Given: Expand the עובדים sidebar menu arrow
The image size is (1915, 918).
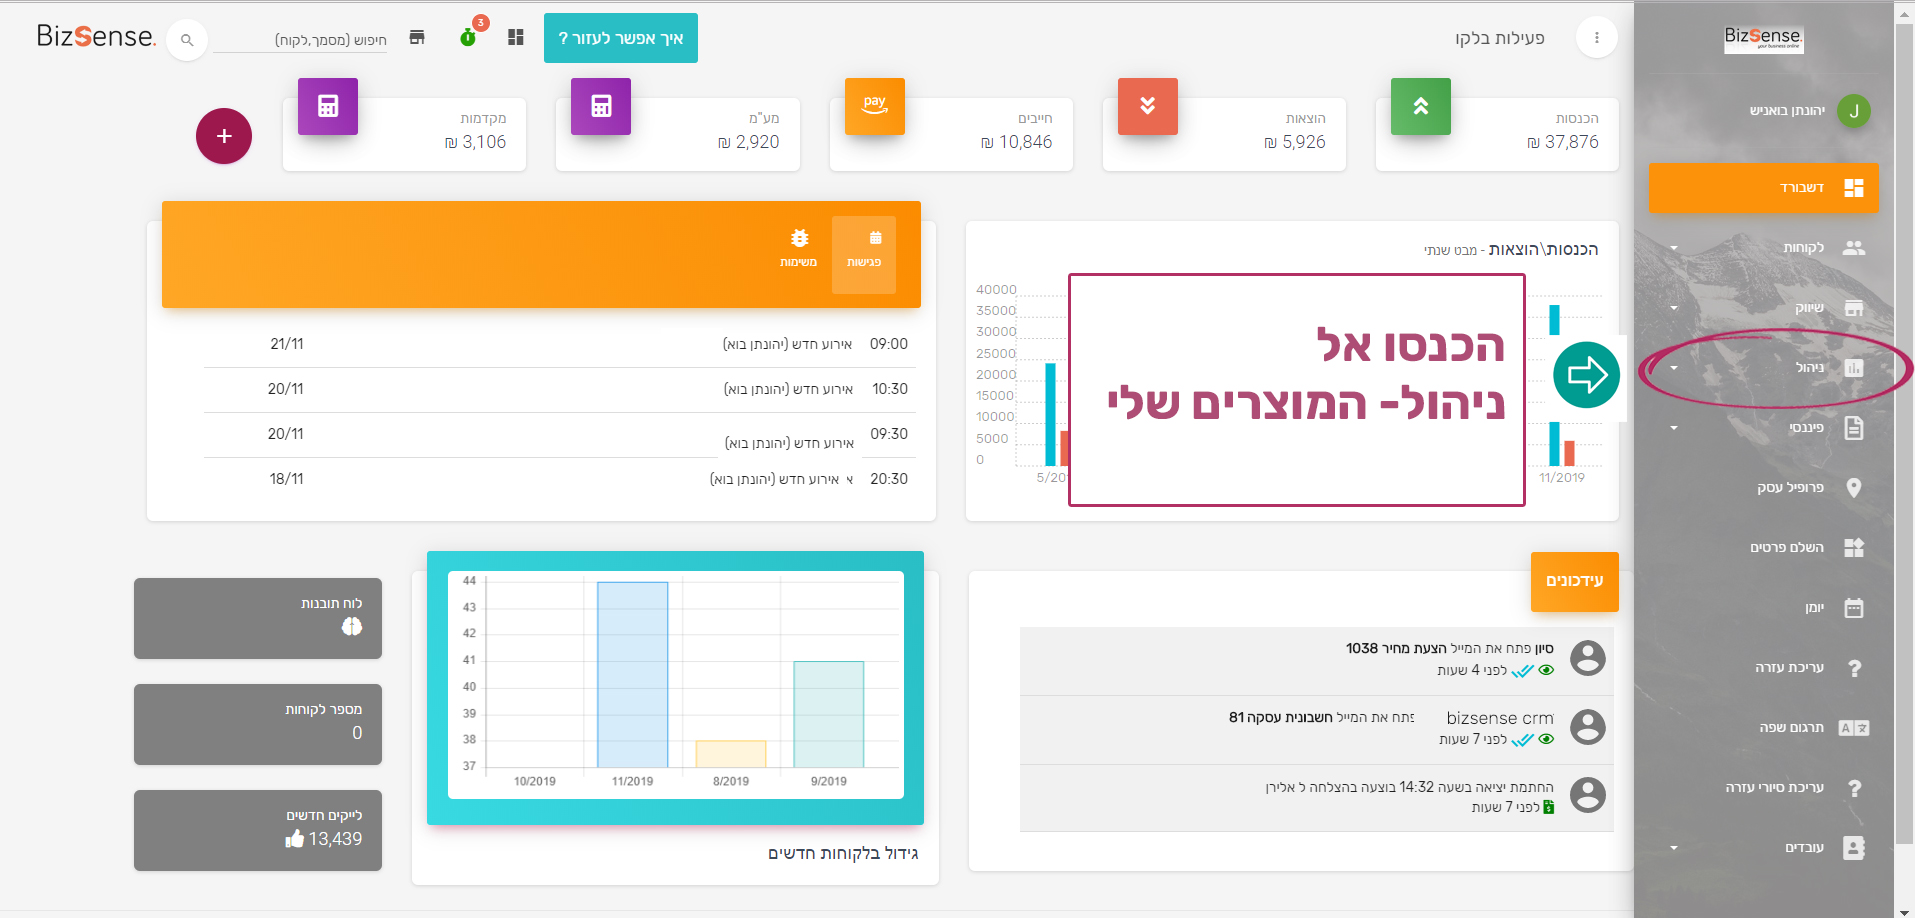Looking at the screenshot, I should coord(1674,848).
